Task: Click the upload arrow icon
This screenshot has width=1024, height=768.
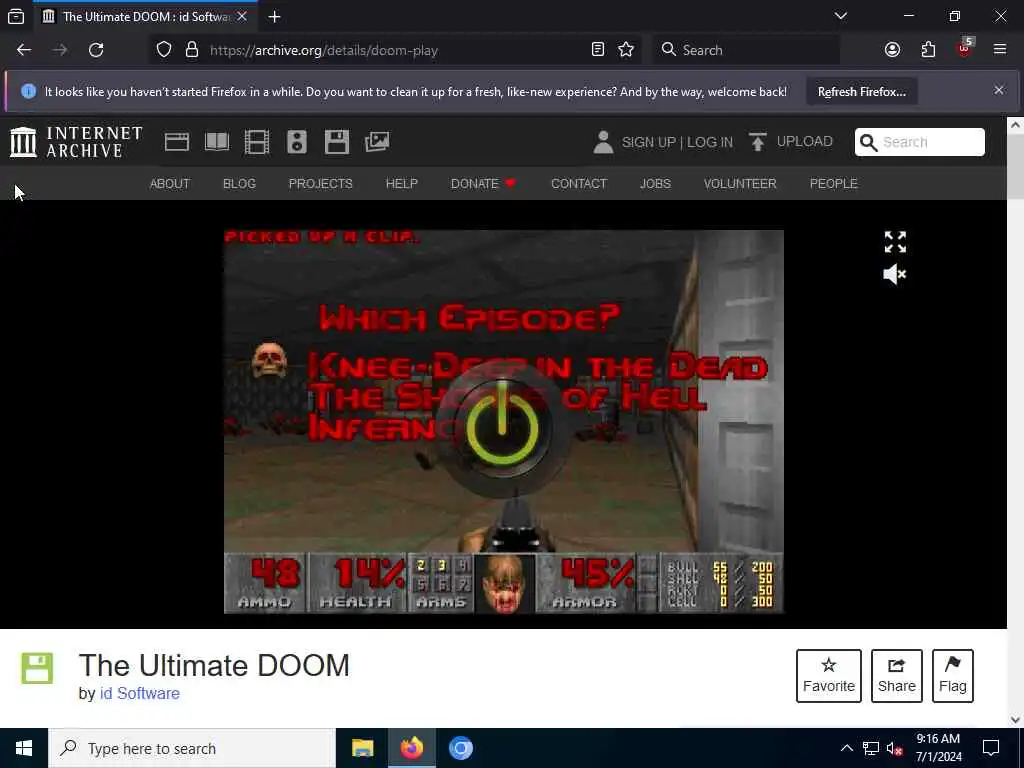Action: click(758, 142)
